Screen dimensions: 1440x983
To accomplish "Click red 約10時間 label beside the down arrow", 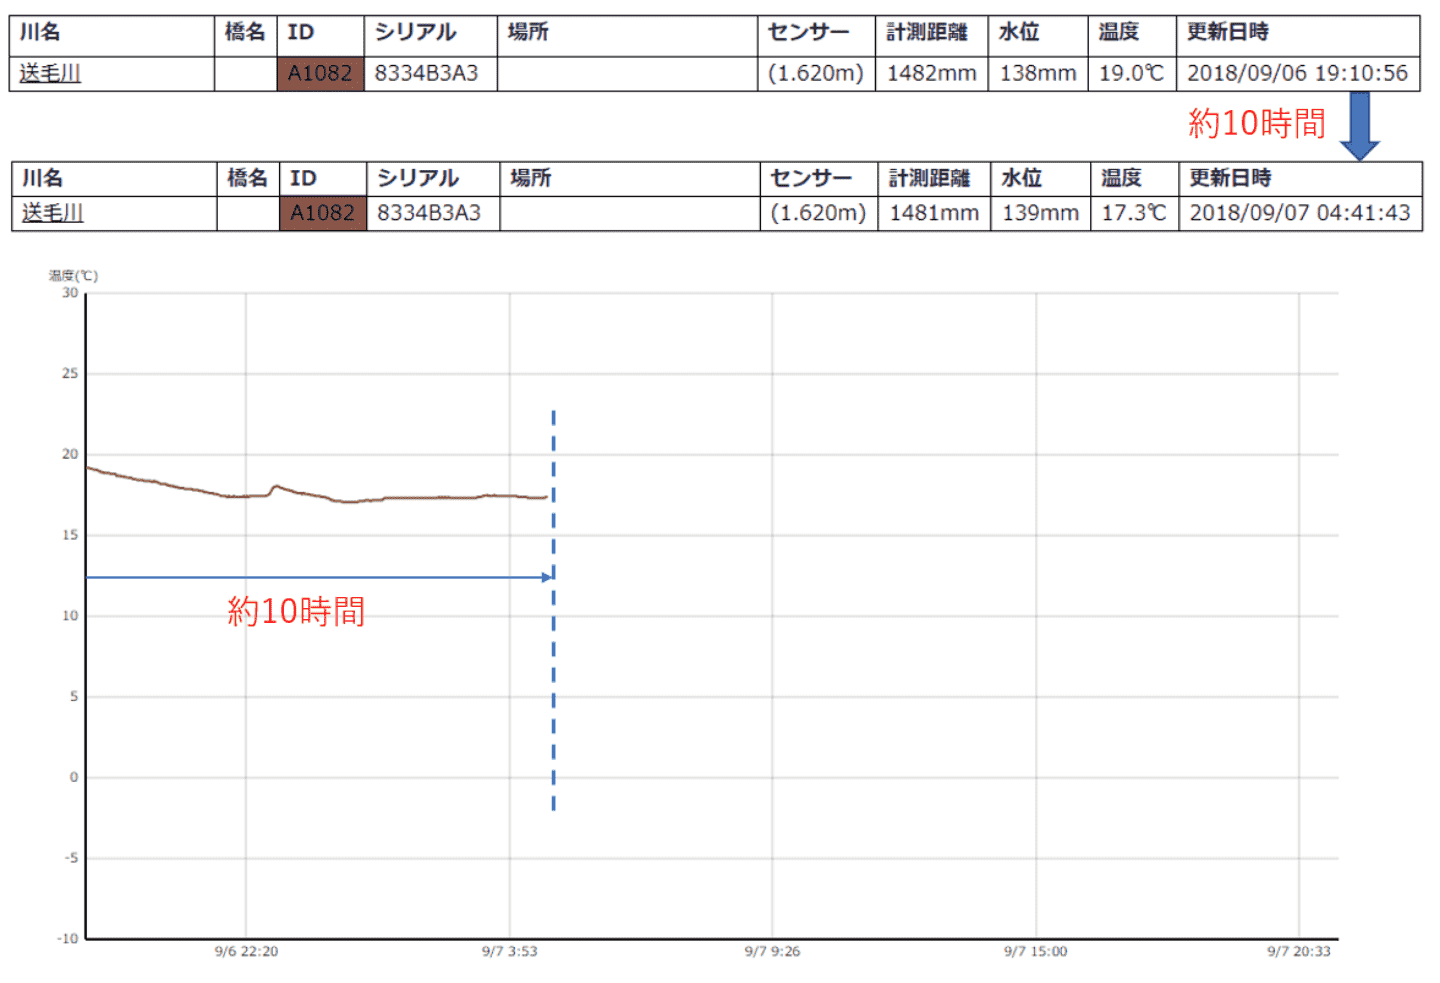I will pos(1256,124).
